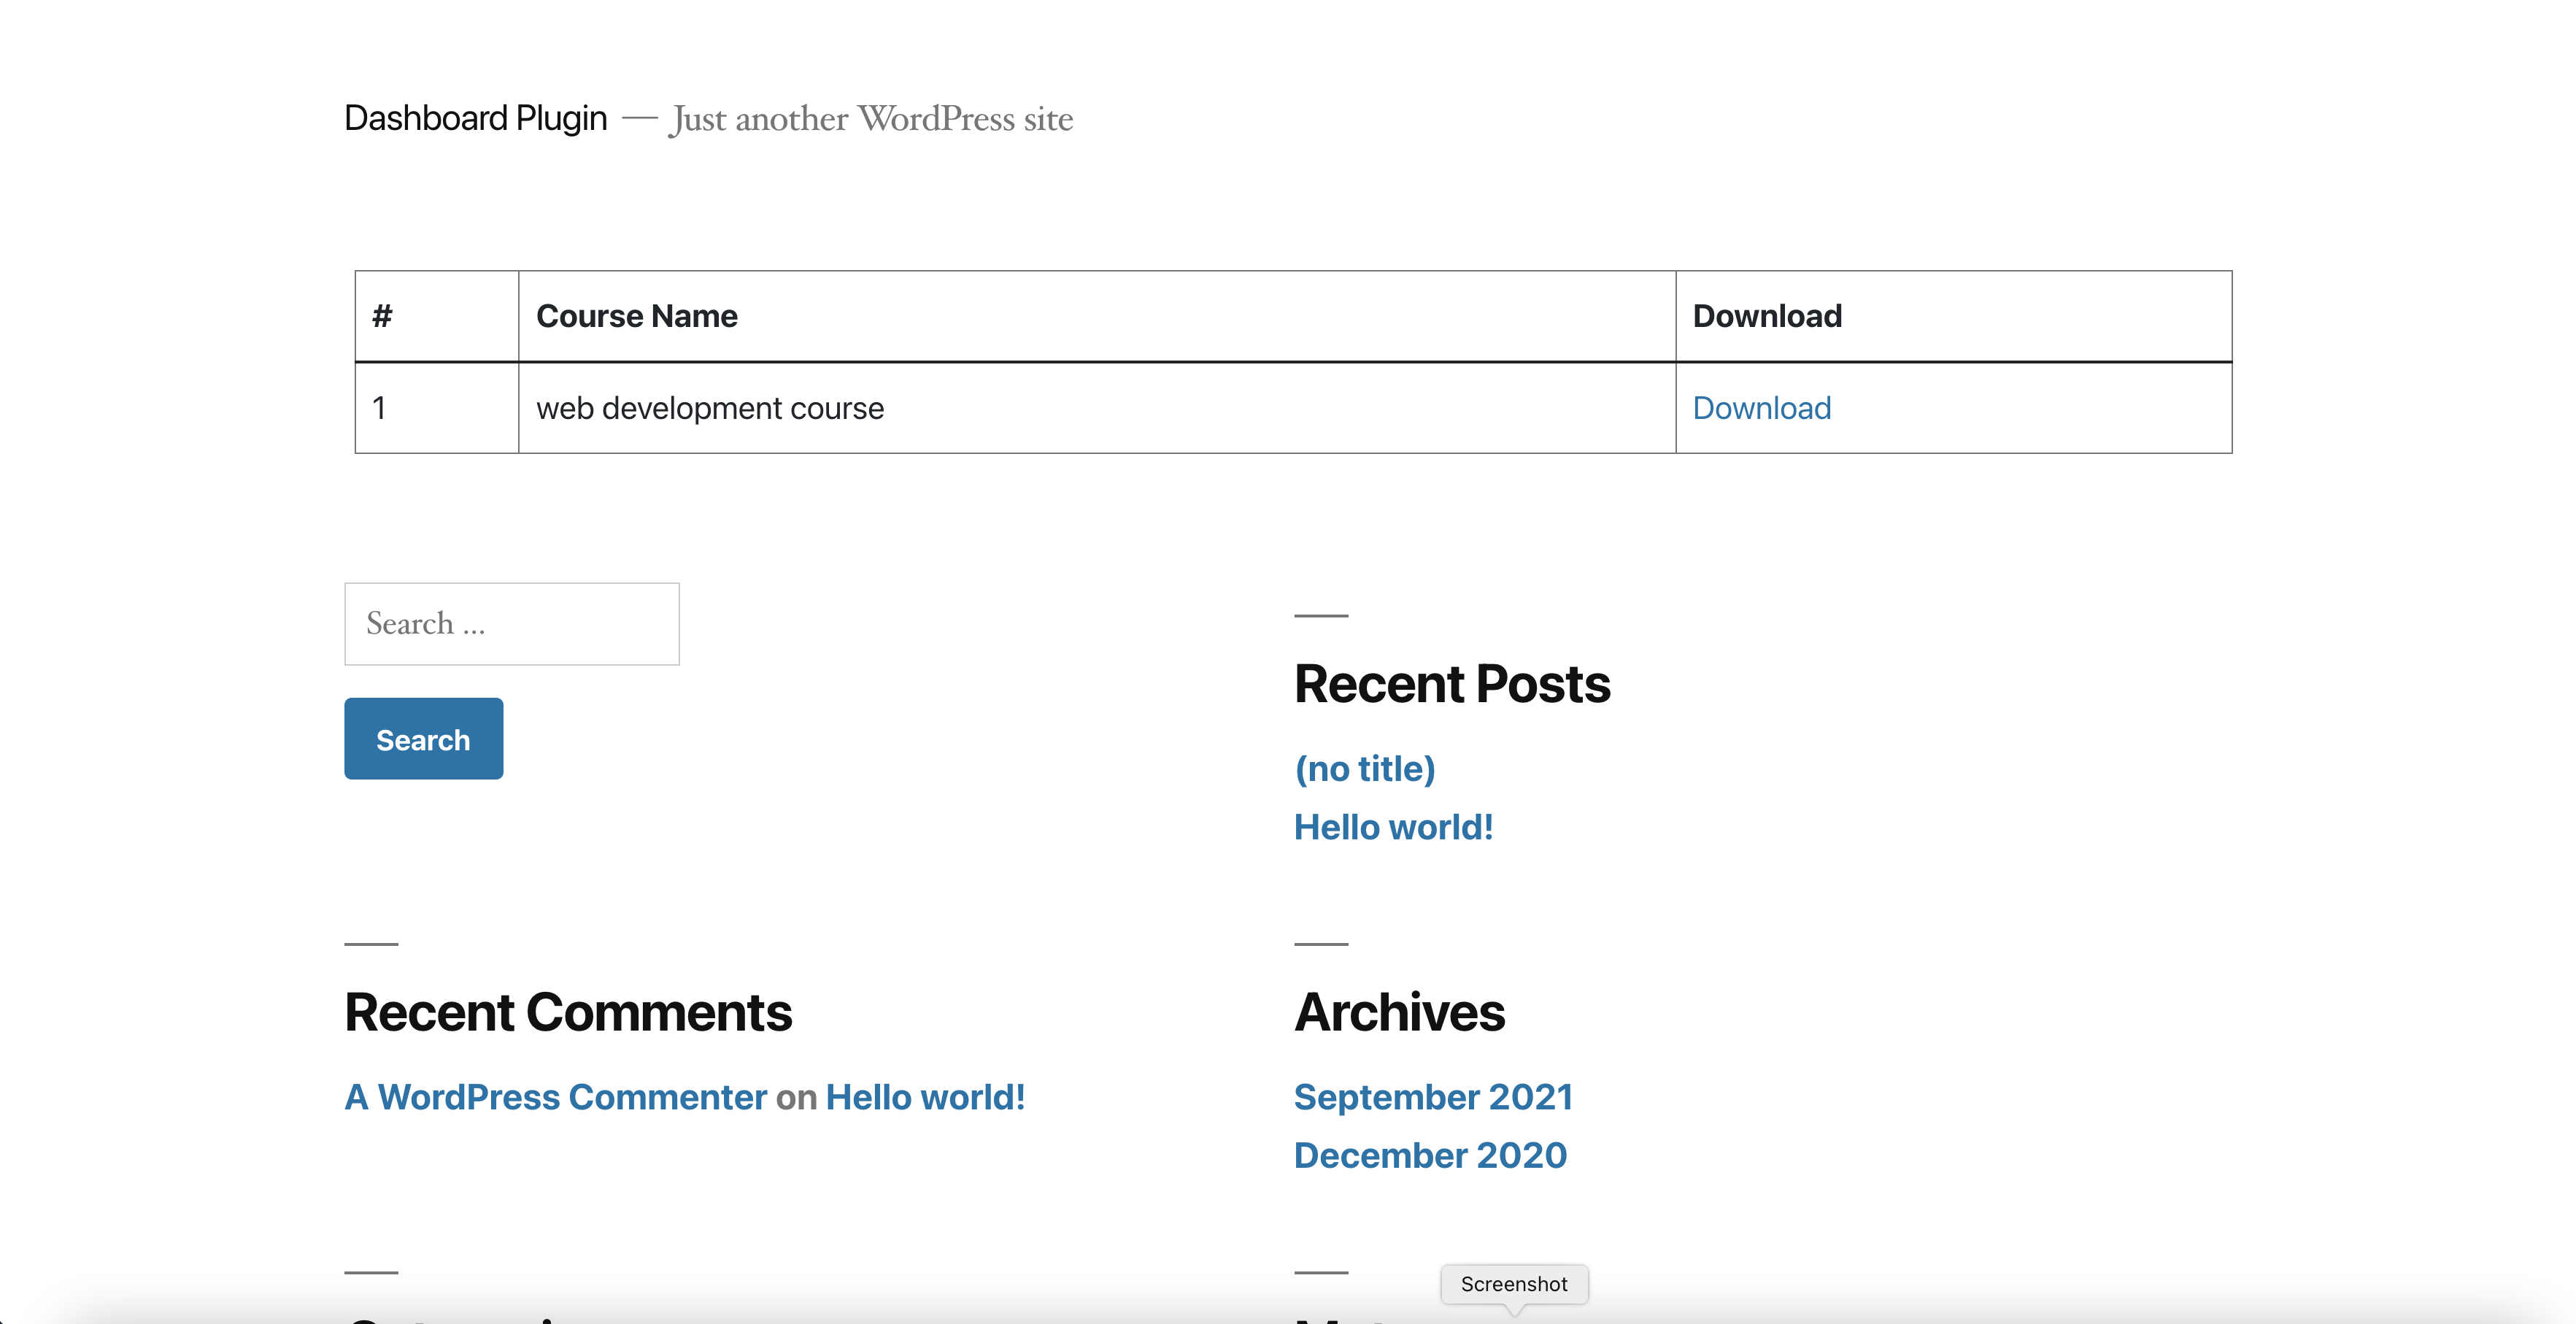Open 'Hello world!' under Recent Posts
2576x1324 pixels.
coord(1393,827)
